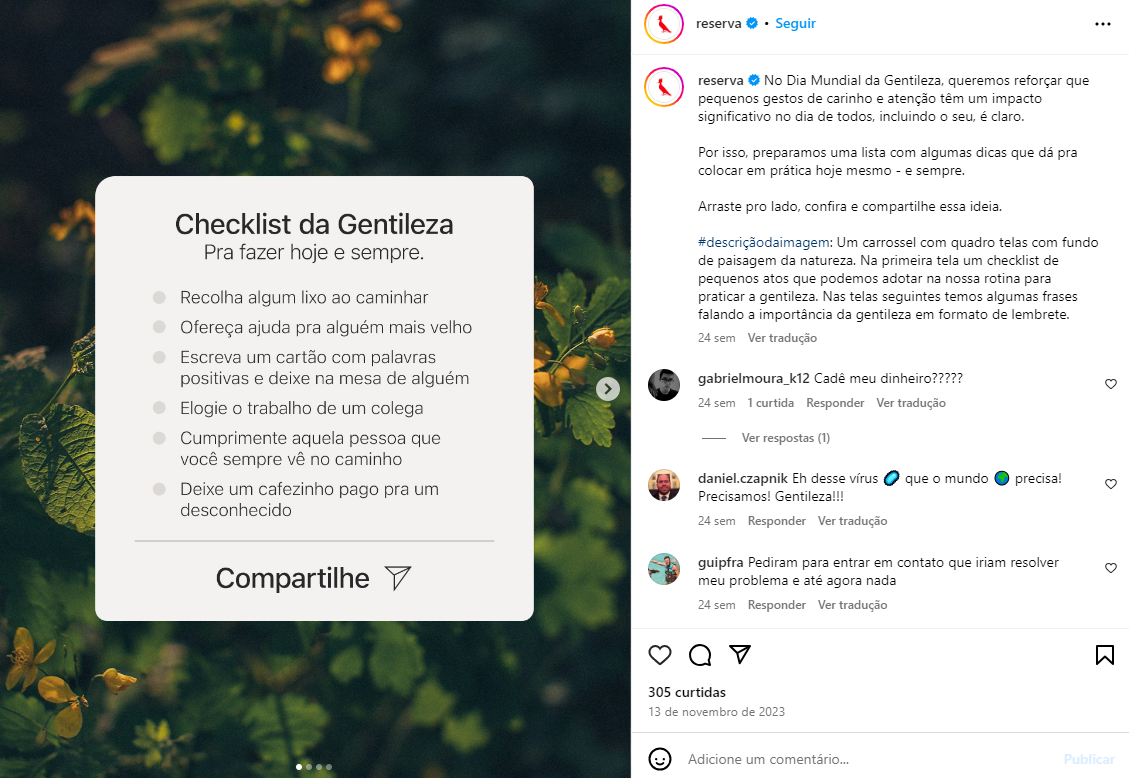Open the three-dots more options menu

click(x=1102, y=24)
